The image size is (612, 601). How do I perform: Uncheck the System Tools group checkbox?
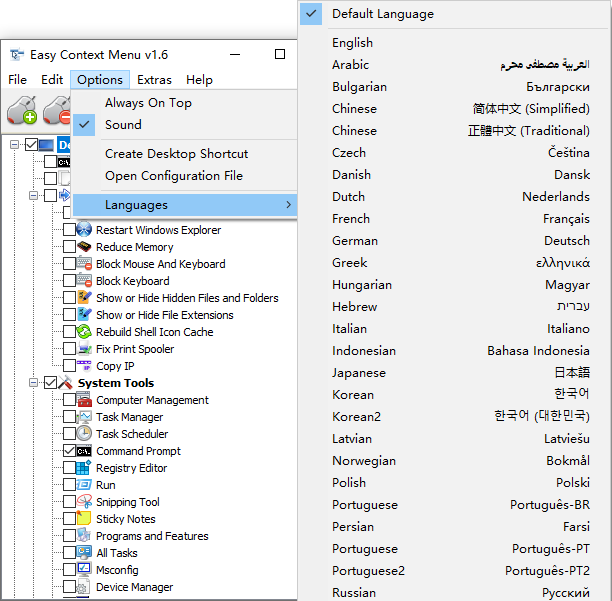click(x=50, y=383)
